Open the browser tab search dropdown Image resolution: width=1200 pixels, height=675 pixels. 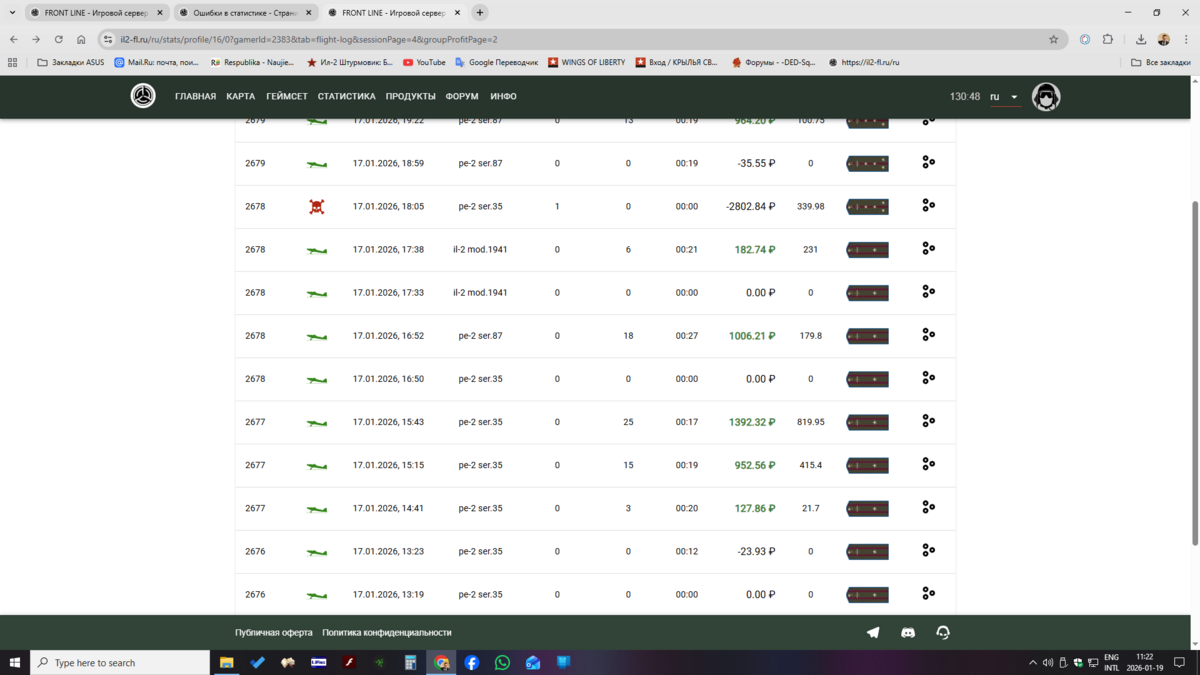(x=12, y=13)
